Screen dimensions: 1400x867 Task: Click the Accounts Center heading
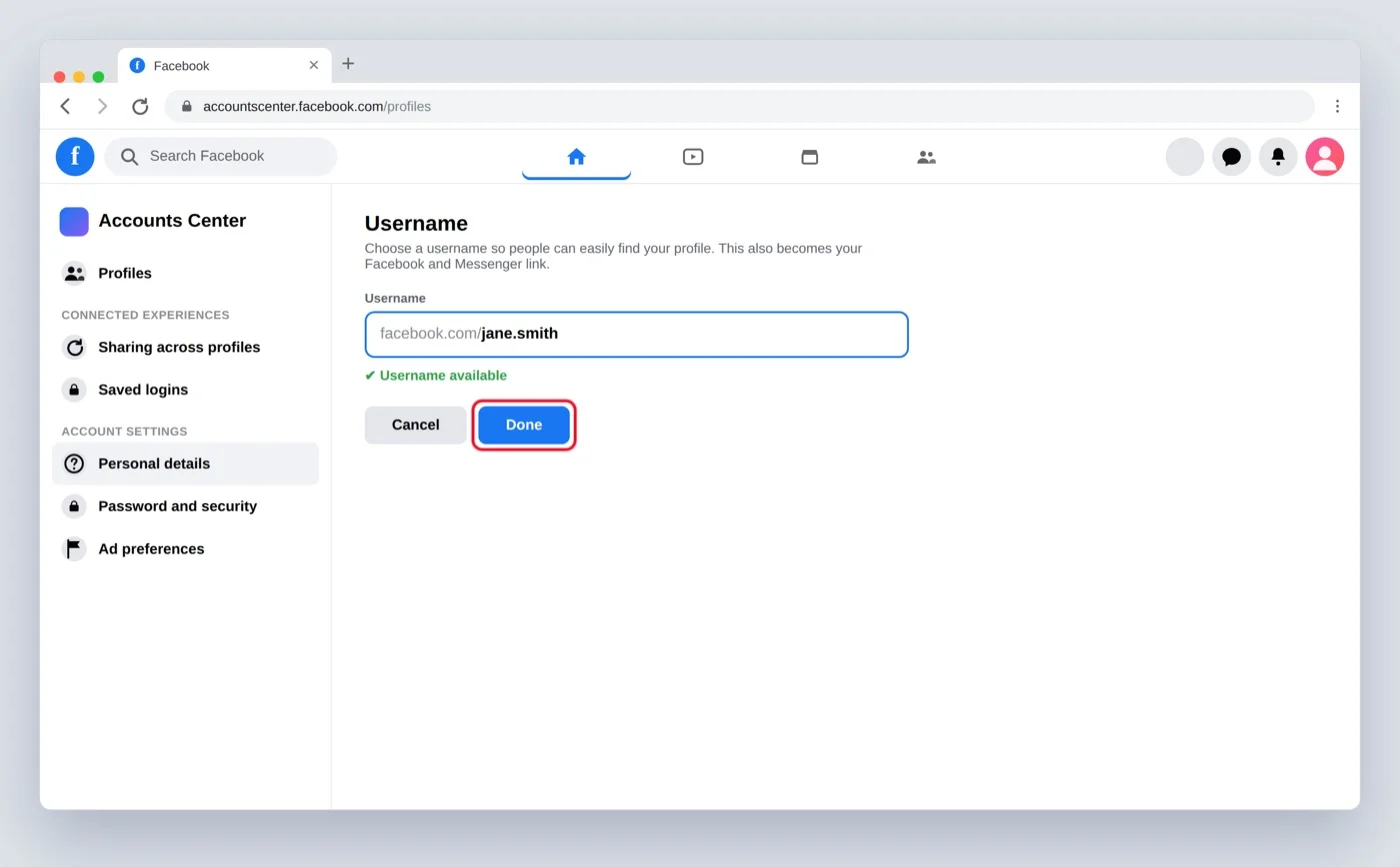pos(172,221)
